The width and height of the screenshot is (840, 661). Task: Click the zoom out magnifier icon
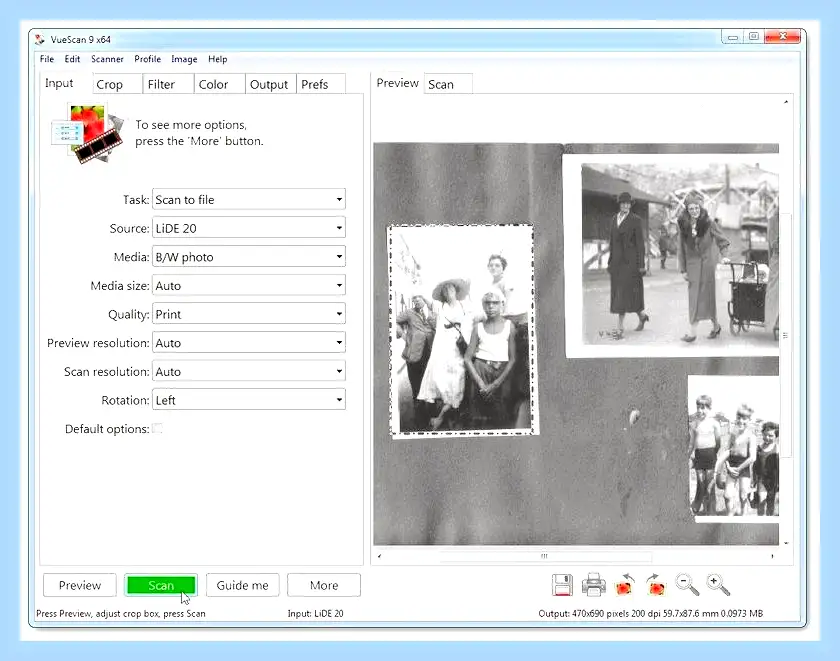[687, 584]
